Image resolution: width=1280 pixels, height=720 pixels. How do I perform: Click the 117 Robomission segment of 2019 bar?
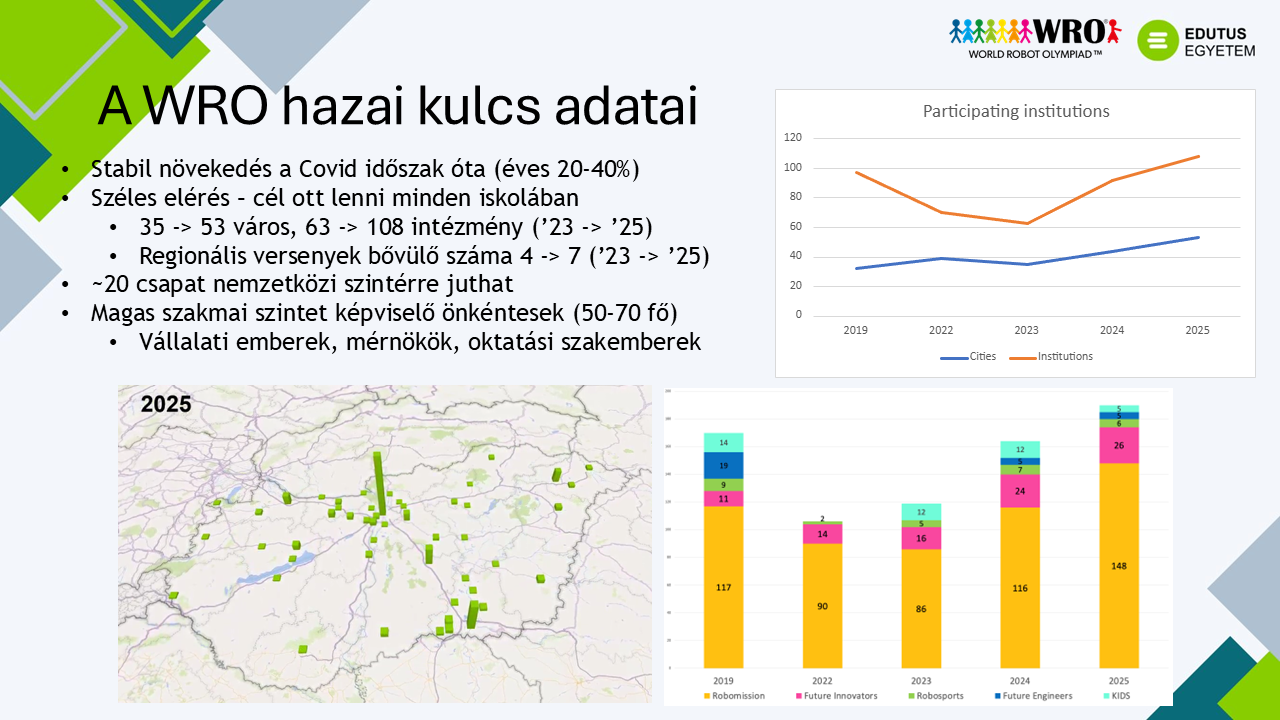[x=723, y=587]
